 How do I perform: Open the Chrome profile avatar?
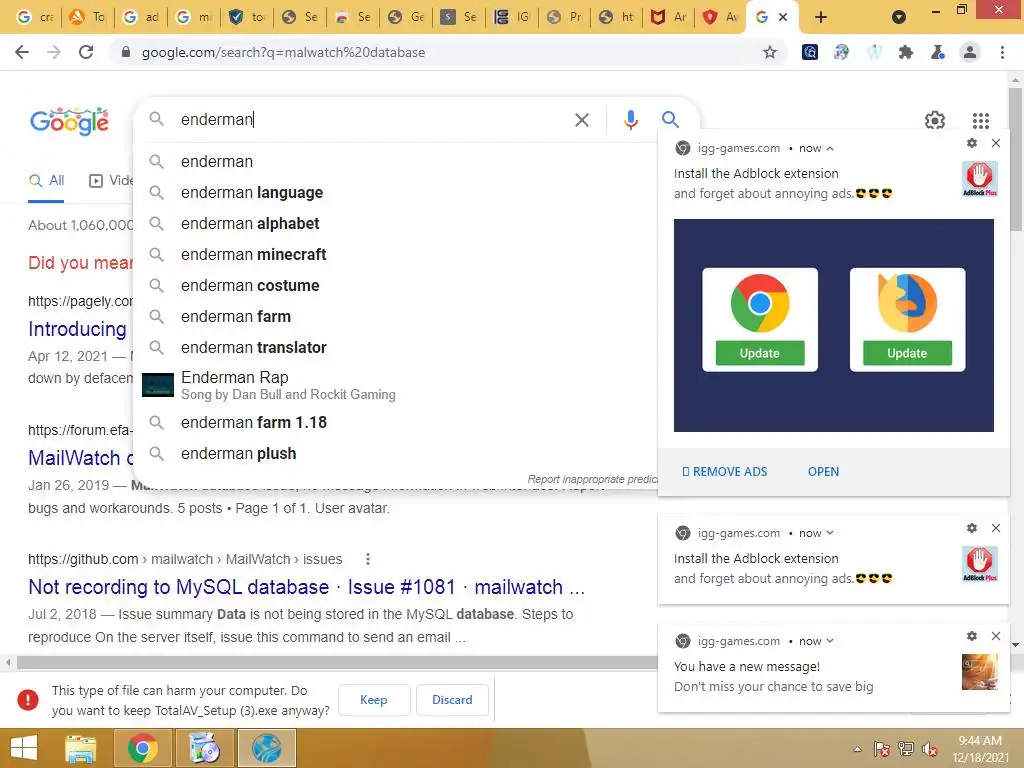pyautogui.click(x=970, y=52)
